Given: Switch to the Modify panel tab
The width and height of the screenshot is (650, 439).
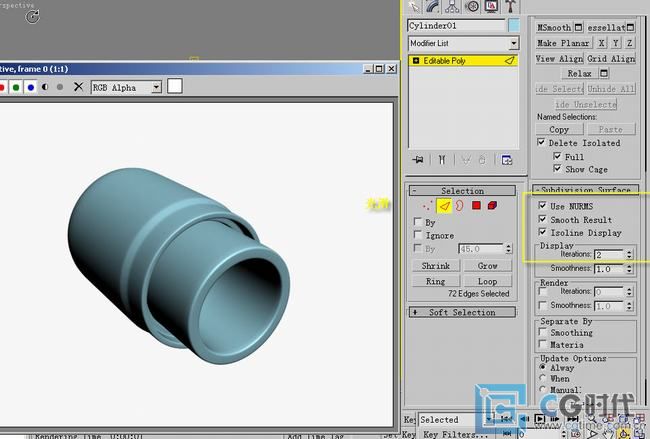Looking at the screenshot, I should [x=432, y=6].
